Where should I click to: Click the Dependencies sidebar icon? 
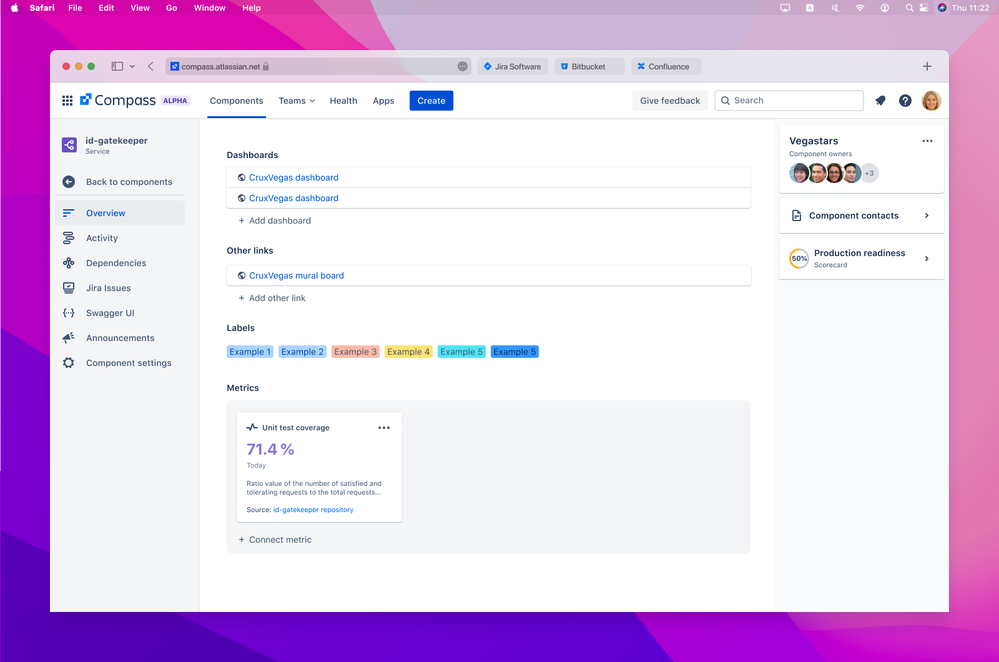[68, 263]
